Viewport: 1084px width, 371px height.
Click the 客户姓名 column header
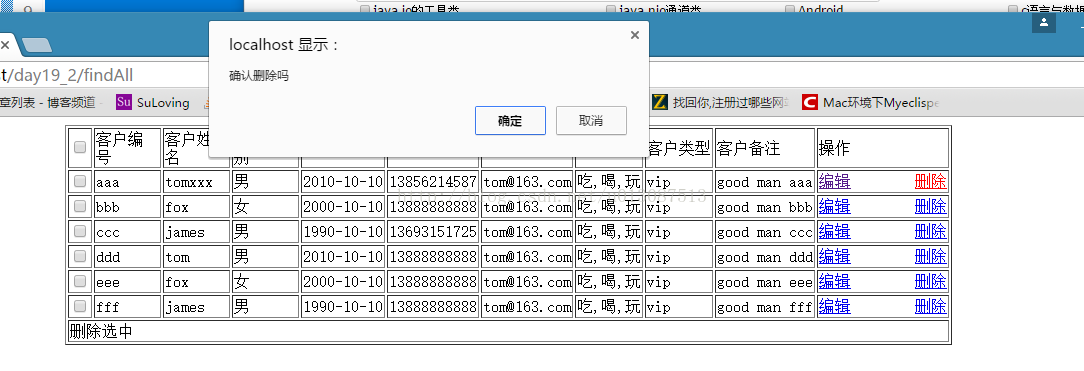188,148
